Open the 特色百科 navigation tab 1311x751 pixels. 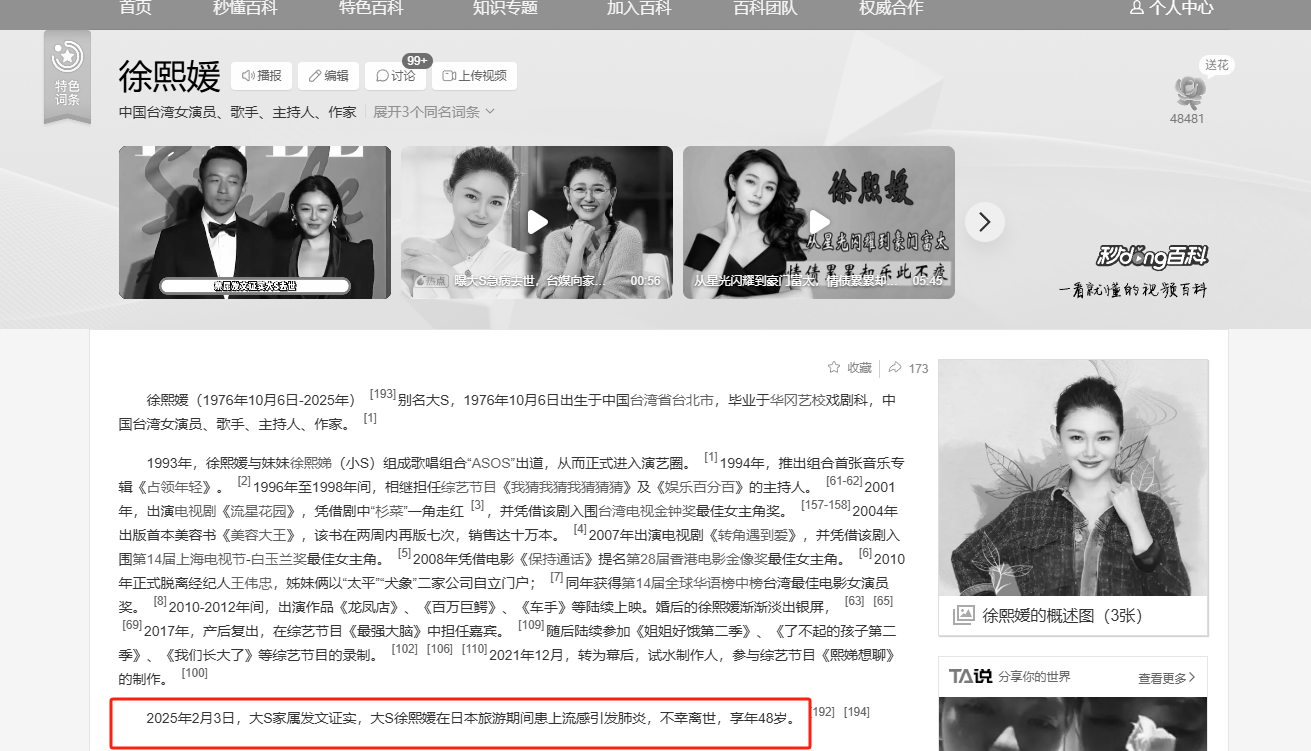[371, 8]
